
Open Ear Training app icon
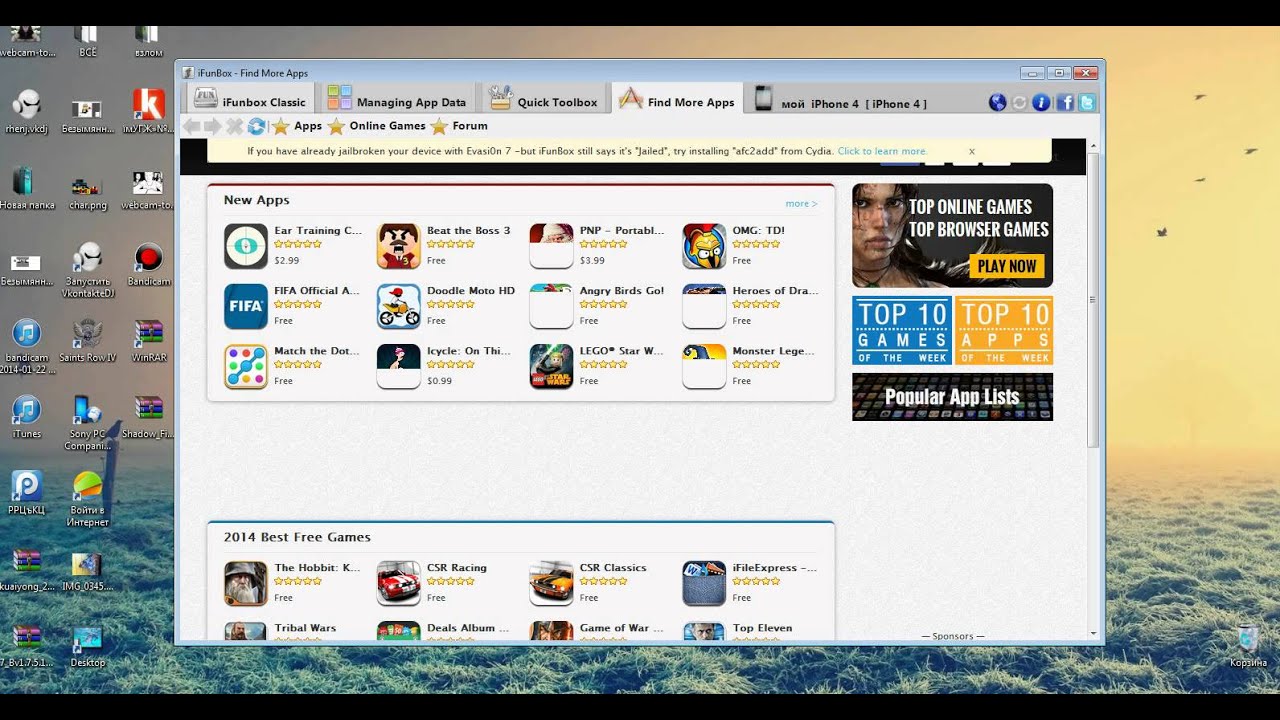tap(245, 246)
